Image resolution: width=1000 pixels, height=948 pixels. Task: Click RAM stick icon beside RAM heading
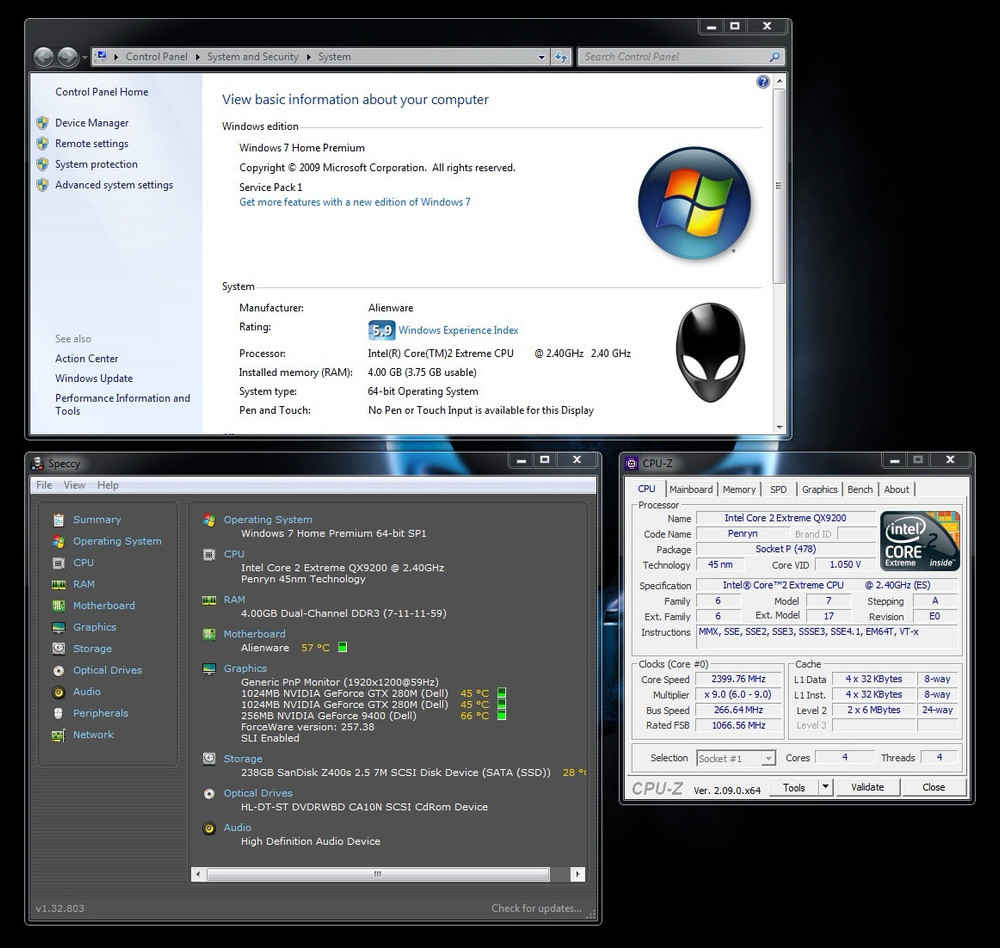209,600
